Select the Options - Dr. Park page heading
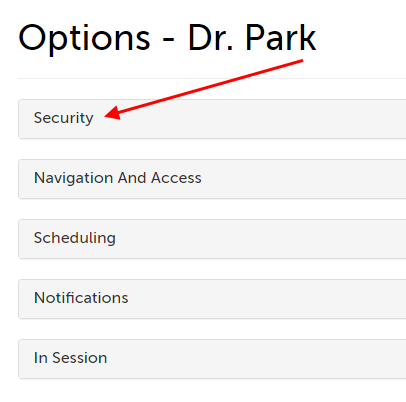 [167, 38]
